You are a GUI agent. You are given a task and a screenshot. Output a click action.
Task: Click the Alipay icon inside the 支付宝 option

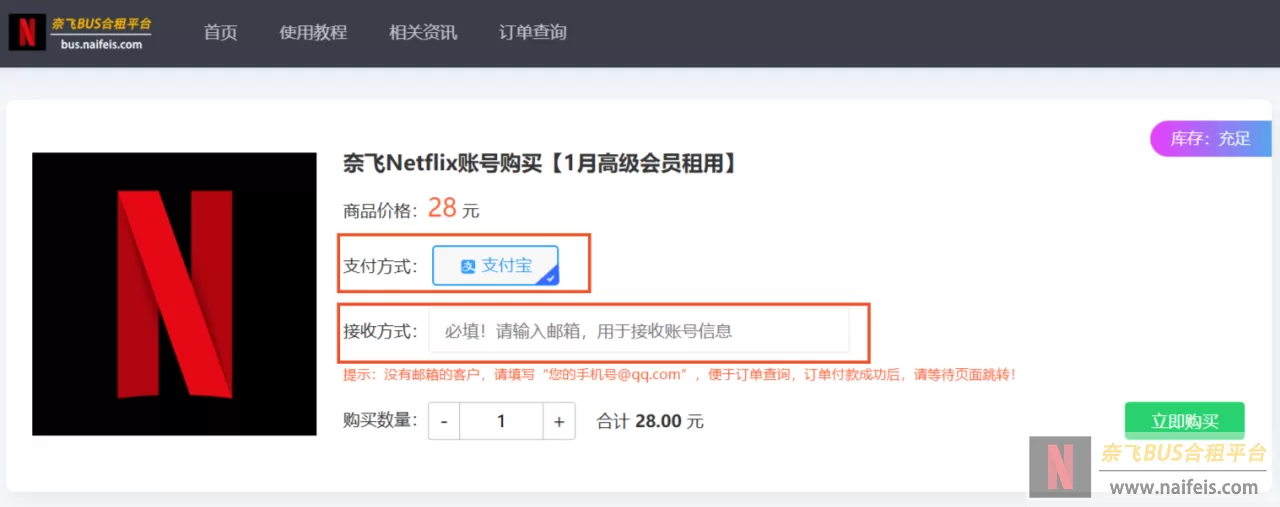(467, 266)
